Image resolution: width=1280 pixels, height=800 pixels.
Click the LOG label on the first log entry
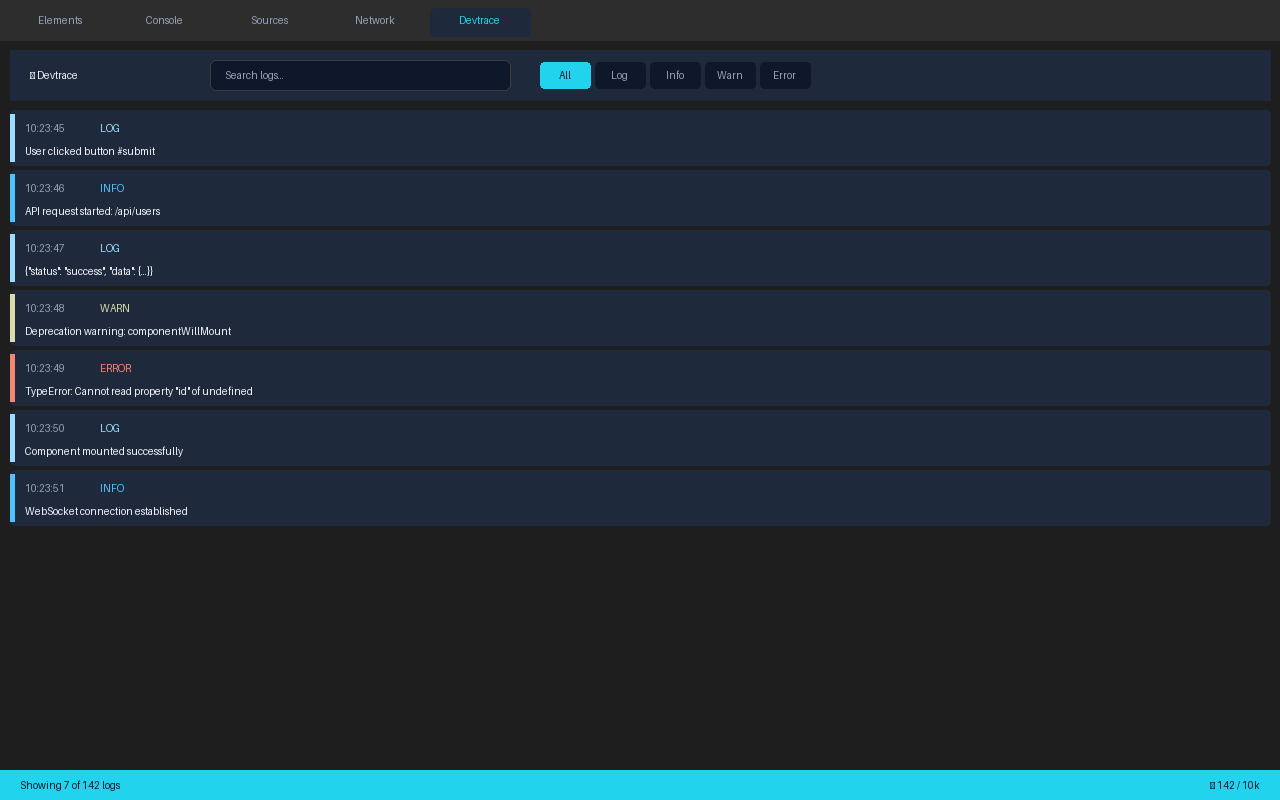tap(109, 128)
